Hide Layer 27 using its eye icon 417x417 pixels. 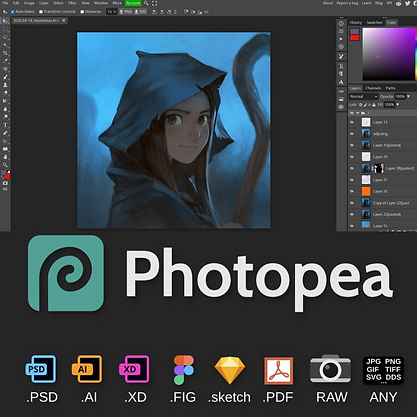[352, 180]
